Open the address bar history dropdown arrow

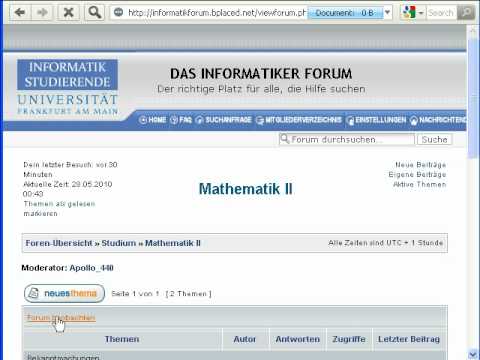(387, 13)
